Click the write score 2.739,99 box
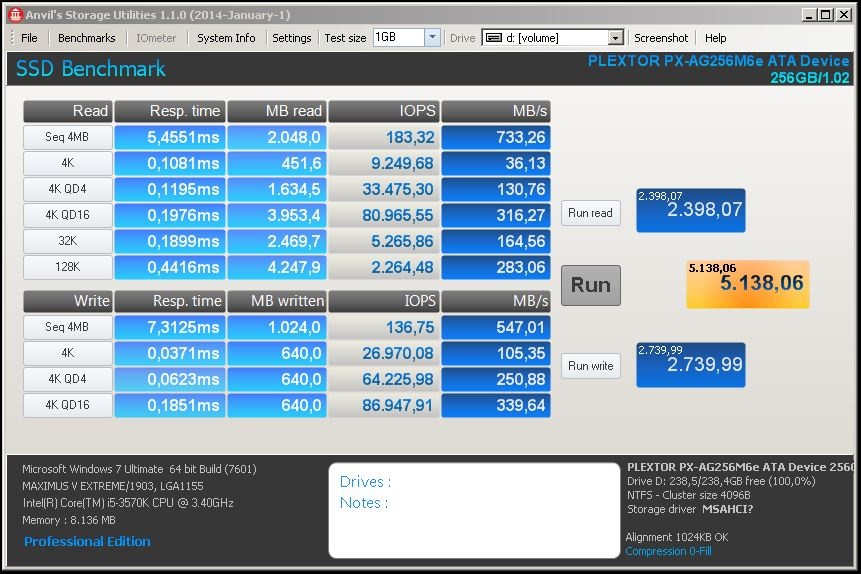This screenshot has height=574, width=861. pyautogui.click(x=691, y=365)
